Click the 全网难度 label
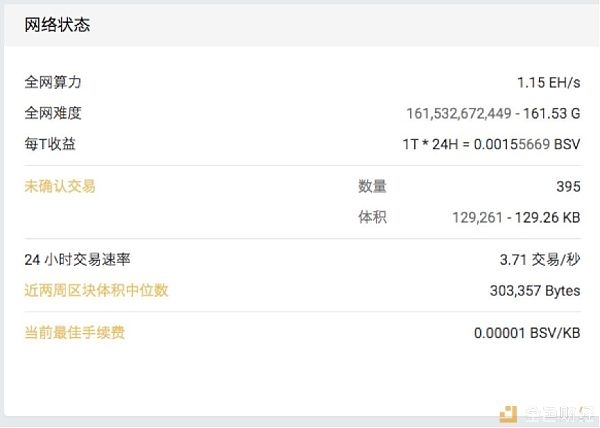The image size is (600, 428). 53,113
